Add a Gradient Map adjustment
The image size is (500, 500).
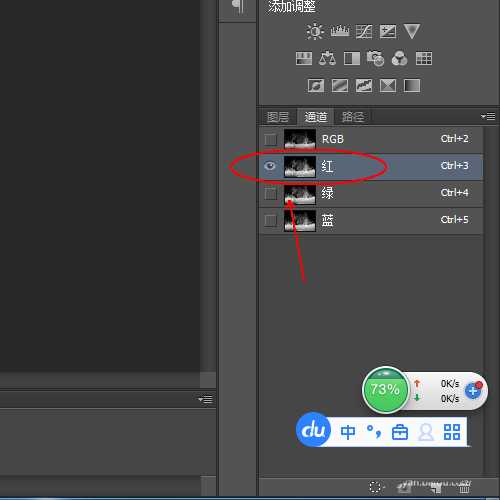412,86
